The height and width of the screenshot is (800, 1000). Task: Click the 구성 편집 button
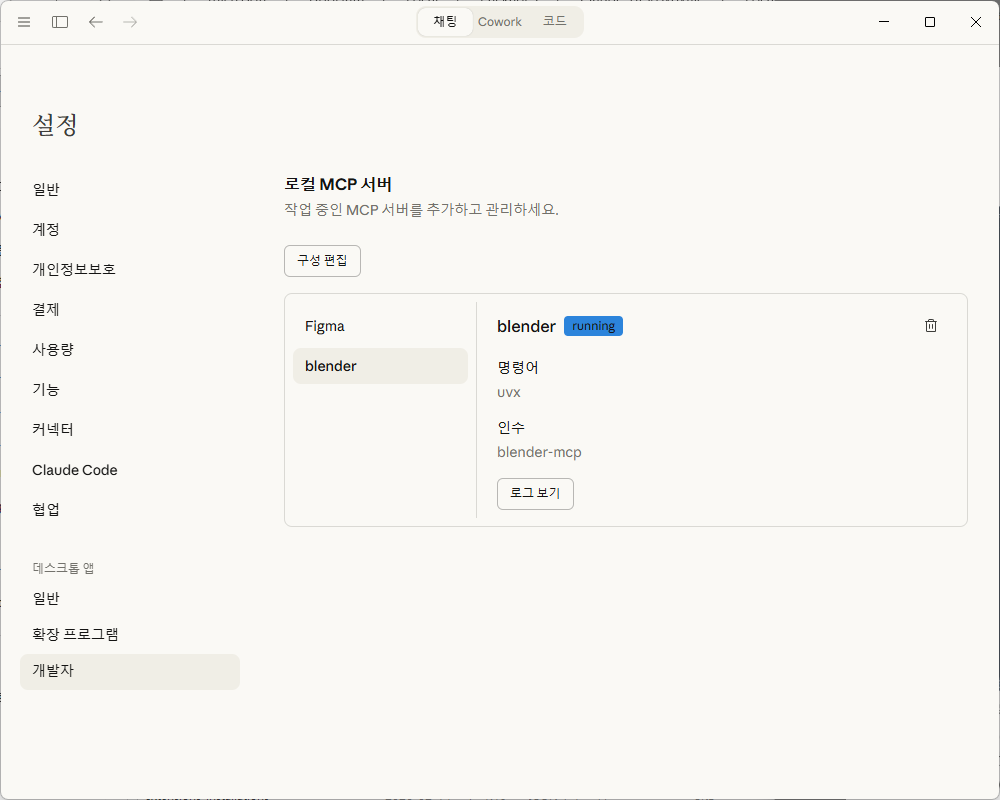322,261
